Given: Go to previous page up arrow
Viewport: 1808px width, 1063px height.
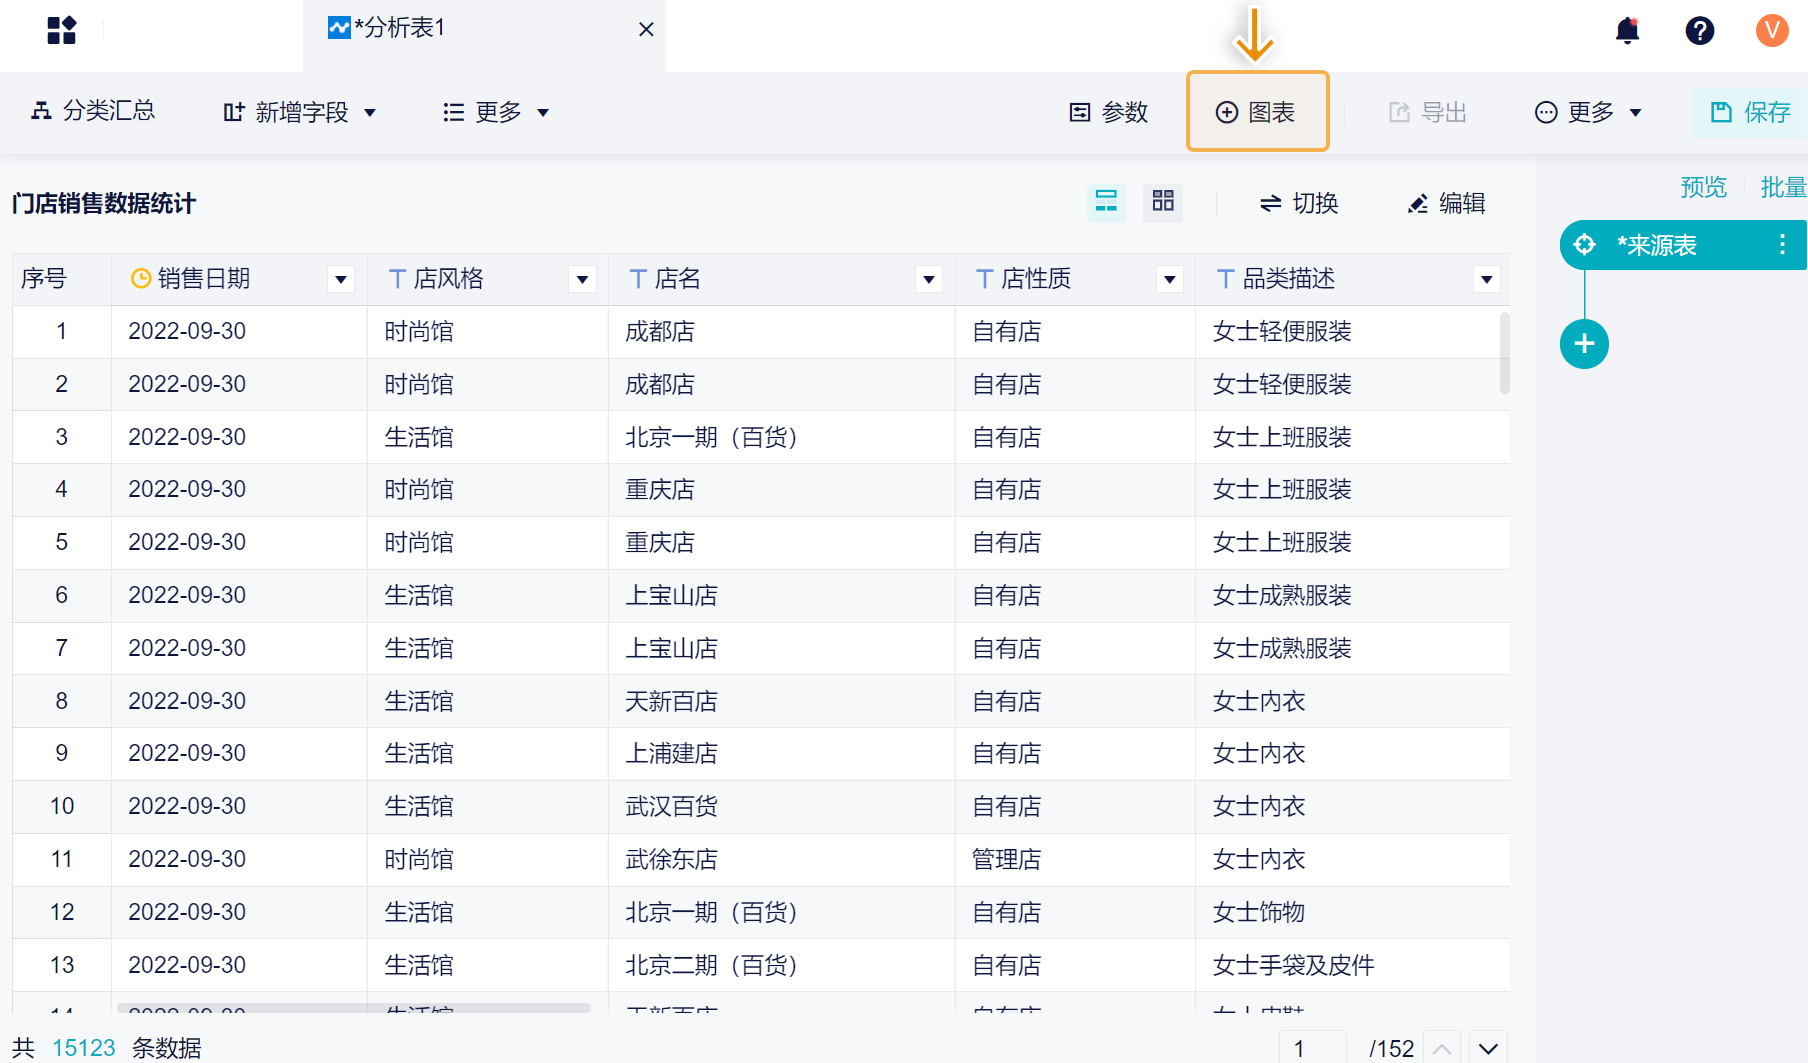Looking at the screenshot, I should pyautogui.click(x=1442, y=1048).
